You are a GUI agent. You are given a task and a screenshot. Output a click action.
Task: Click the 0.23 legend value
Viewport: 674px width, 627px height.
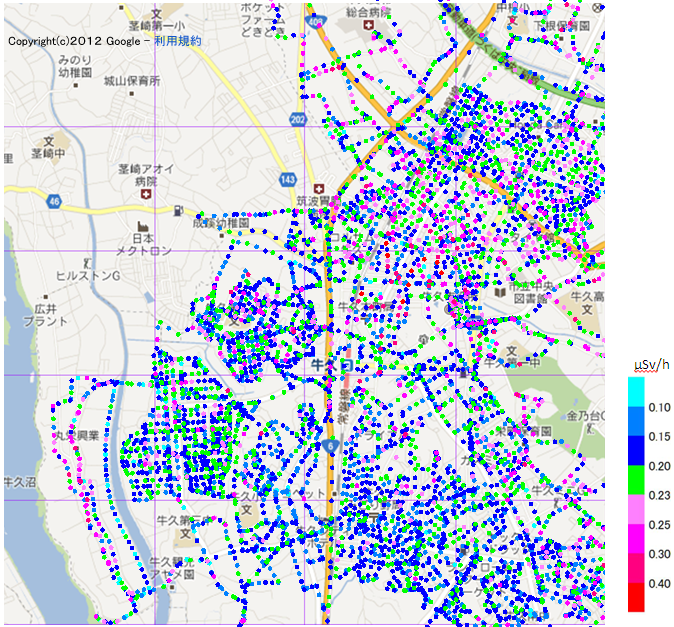659,495
